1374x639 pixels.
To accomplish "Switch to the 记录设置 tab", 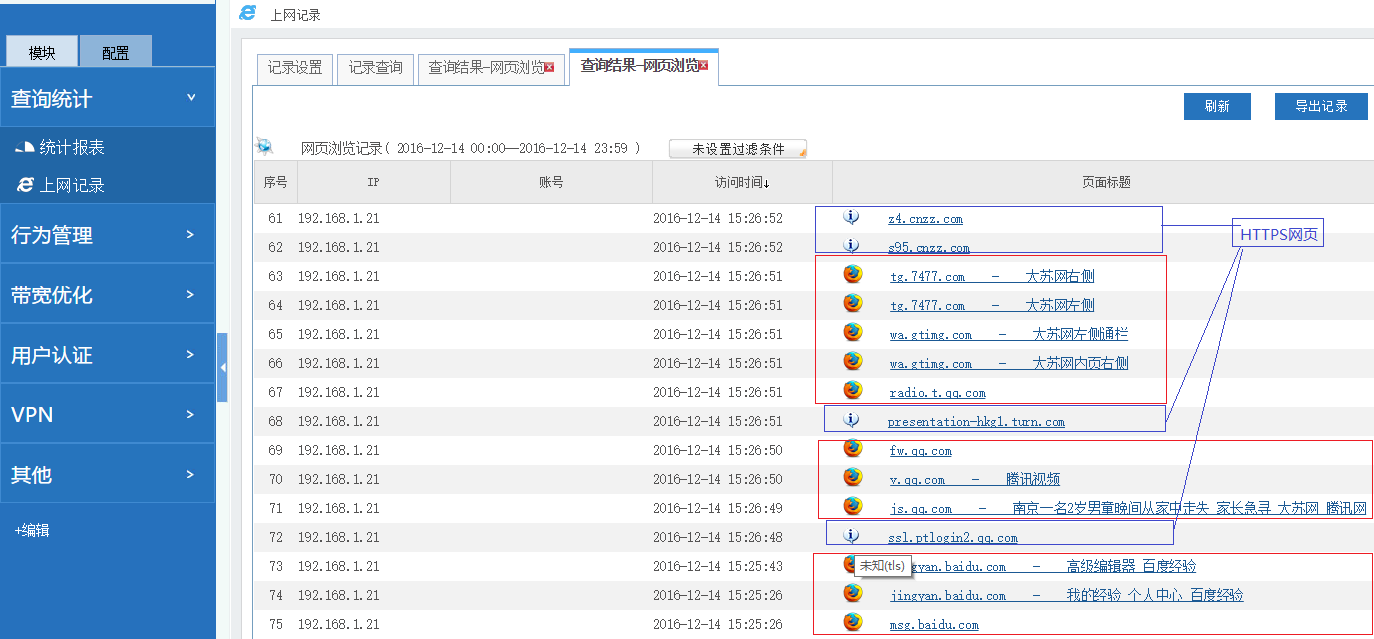I will 295,68.
